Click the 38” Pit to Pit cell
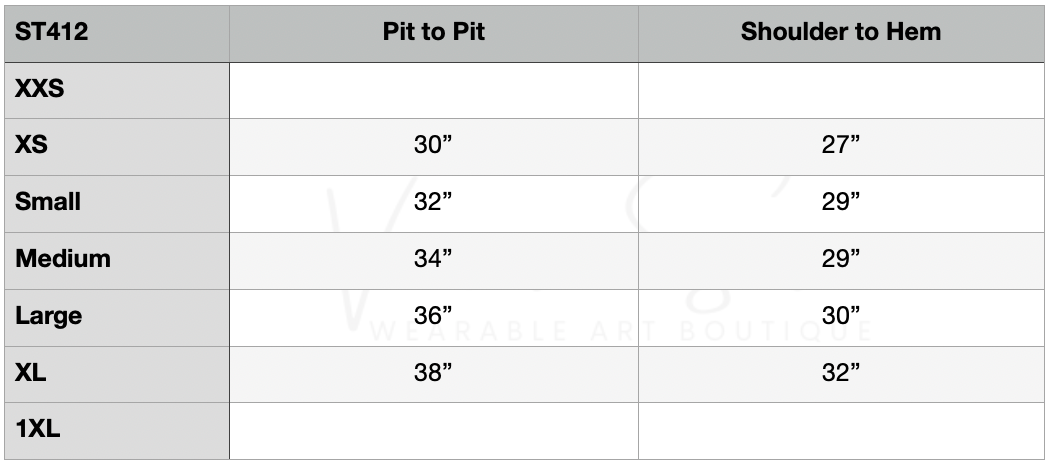 tap(433, 373)
